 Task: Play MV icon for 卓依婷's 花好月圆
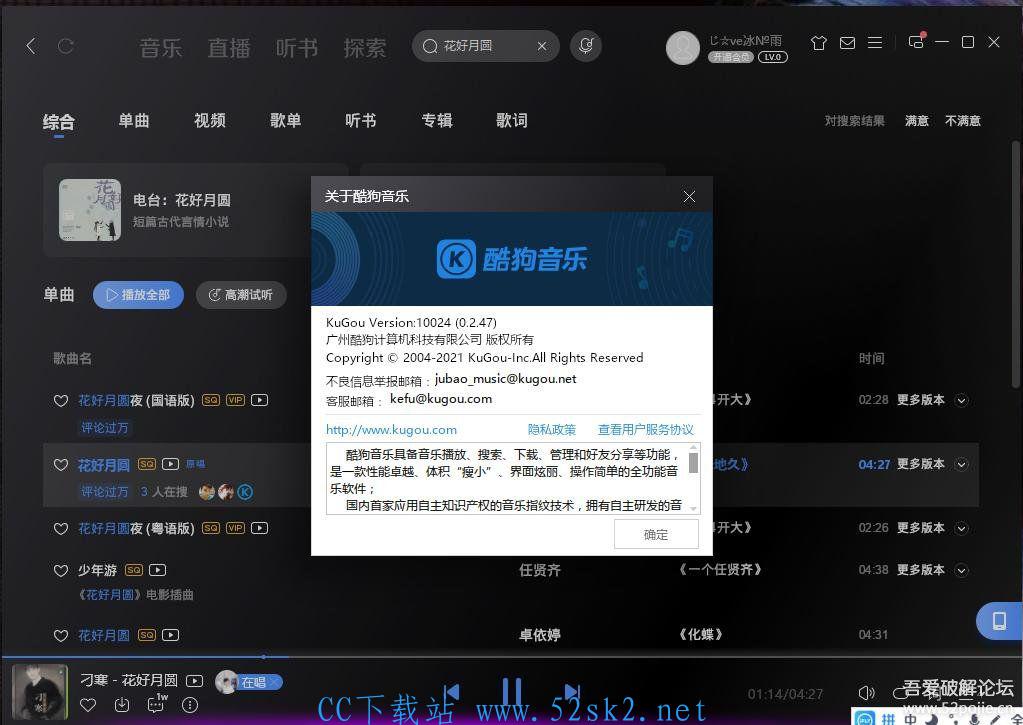[170, 634]
